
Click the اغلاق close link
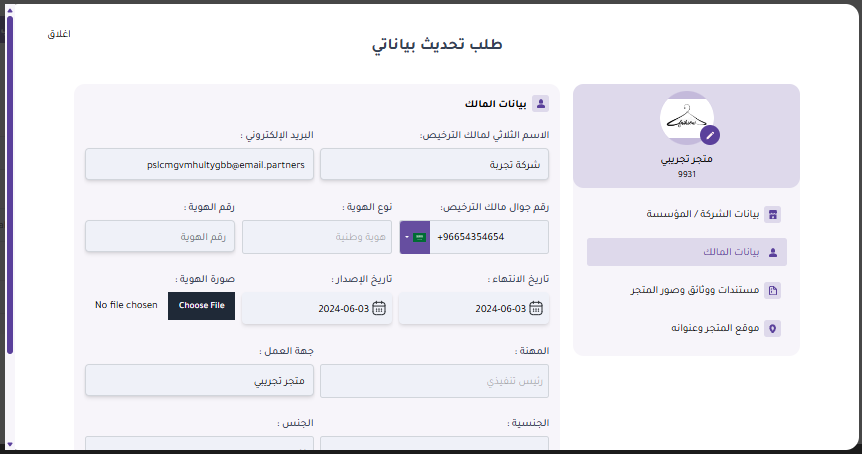tap(59, 34)
